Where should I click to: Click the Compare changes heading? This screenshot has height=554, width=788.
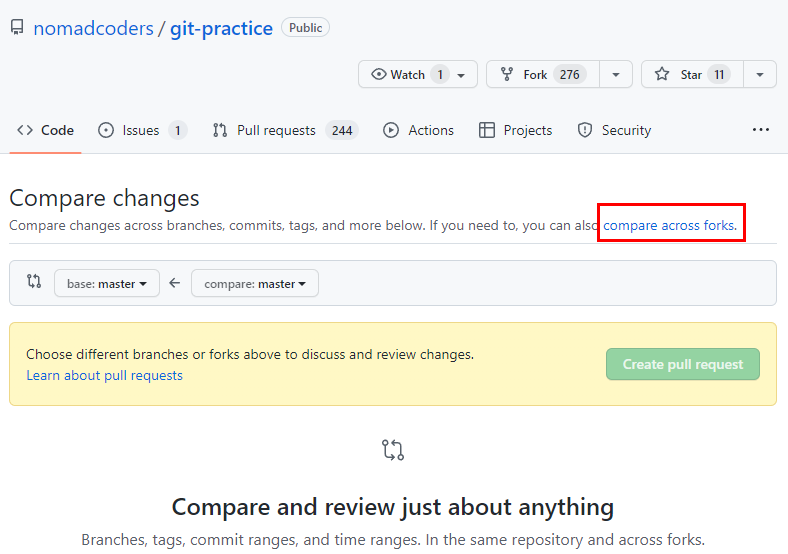point(104,198)
